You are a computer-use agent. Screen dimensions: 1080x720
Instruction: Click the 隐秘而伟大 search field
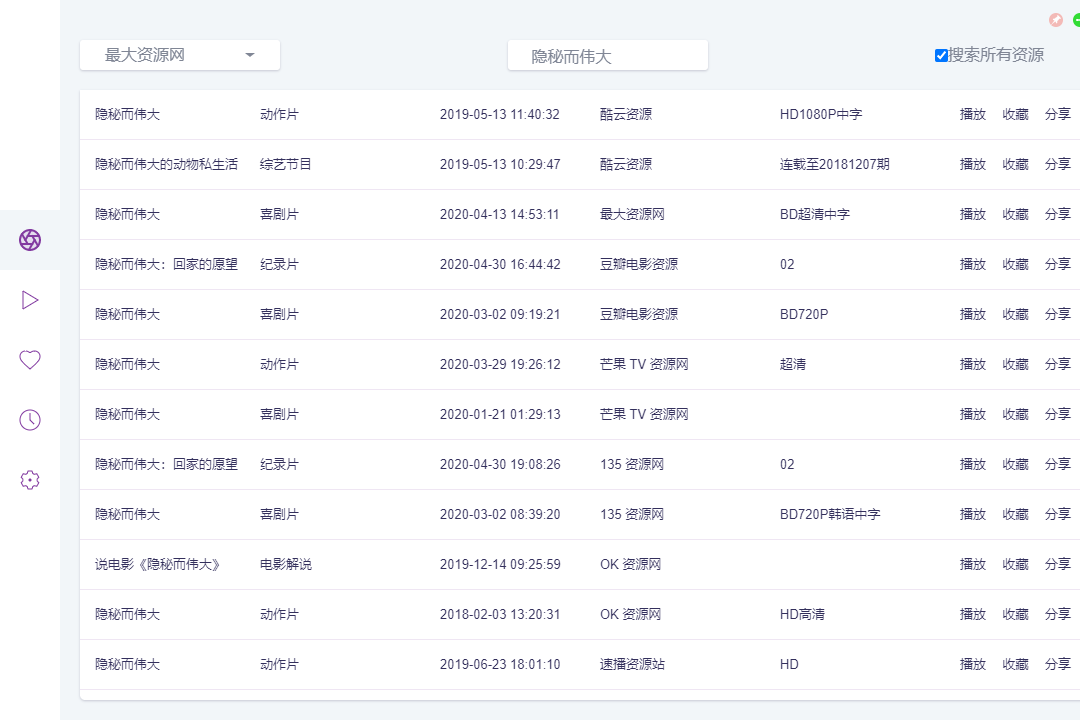pyautogui.click(x=608, y=55)
